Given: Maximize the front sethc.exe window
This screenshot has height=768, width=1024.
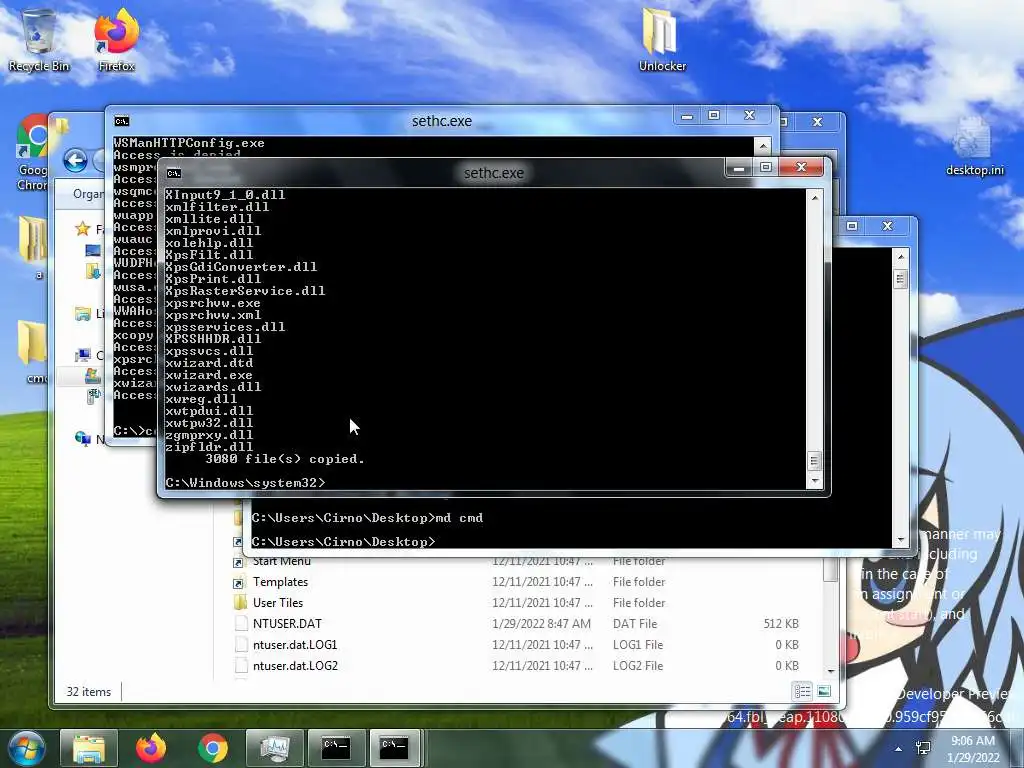Looking at the screenshot, I should [x=765, y=168].
